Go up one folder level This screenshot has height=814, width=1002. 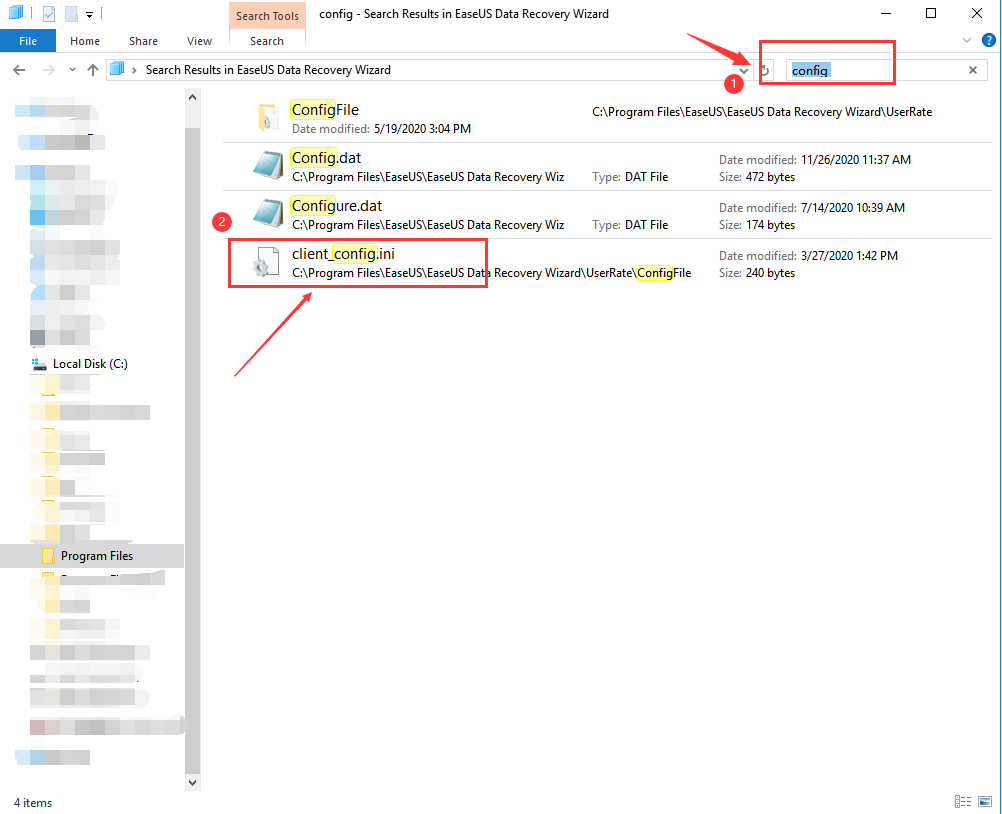[x=93, y=70]
